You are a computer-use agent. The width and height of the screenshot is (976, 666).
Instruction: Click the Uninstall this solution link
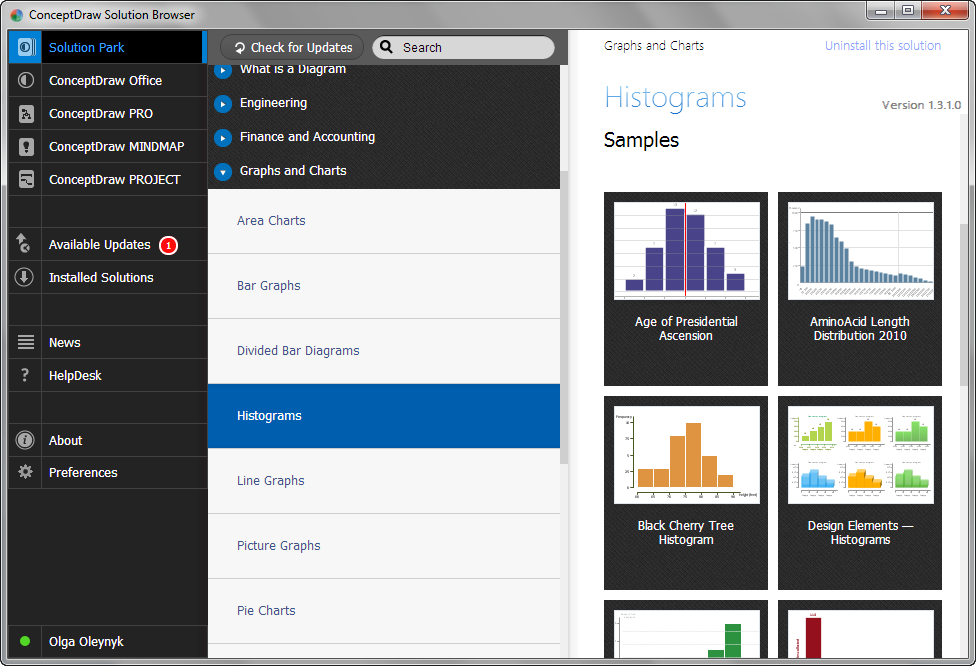point(882,45)
